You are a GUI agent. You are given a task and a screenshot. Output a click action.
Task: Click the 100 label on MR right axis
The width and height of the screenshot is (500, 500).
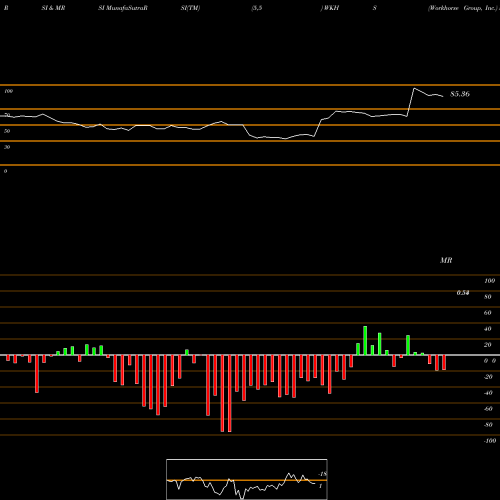(x=489, y=281)
